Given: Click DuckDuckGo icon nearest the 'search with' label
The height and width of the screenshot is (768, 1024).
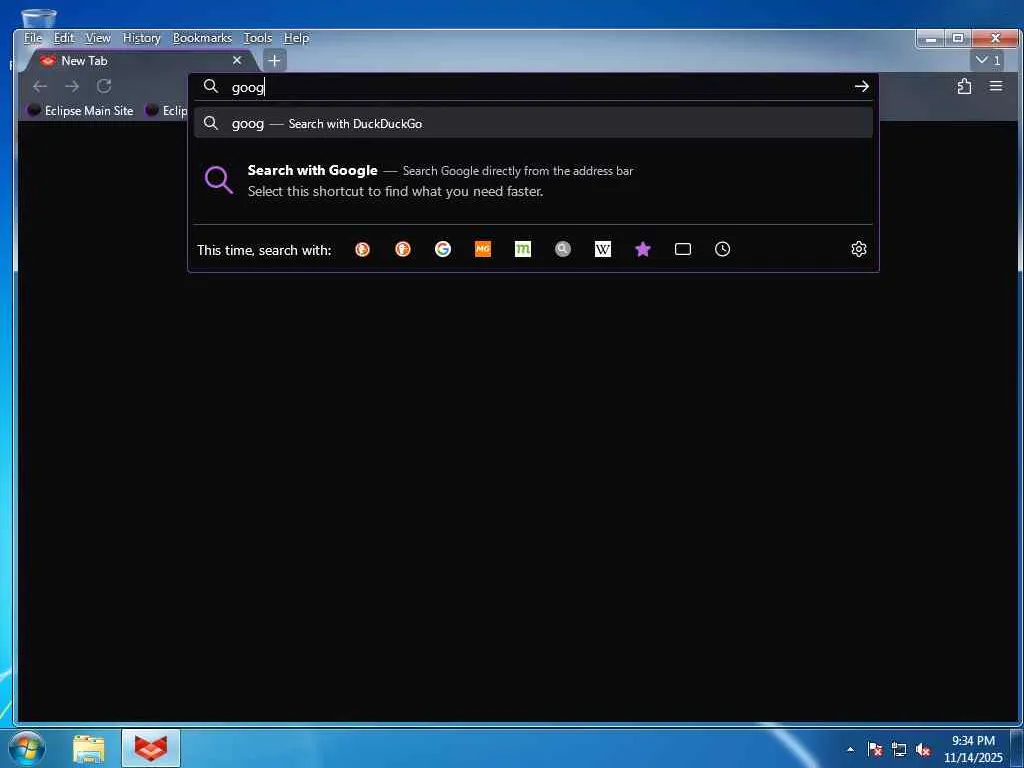Looking at the screenshot, I should pyautogui.click(x=362, y=249).
